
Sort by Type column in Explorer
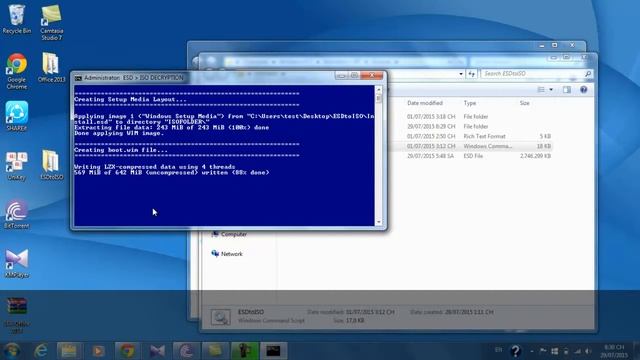pyautogui.click(x=469, y=103)
